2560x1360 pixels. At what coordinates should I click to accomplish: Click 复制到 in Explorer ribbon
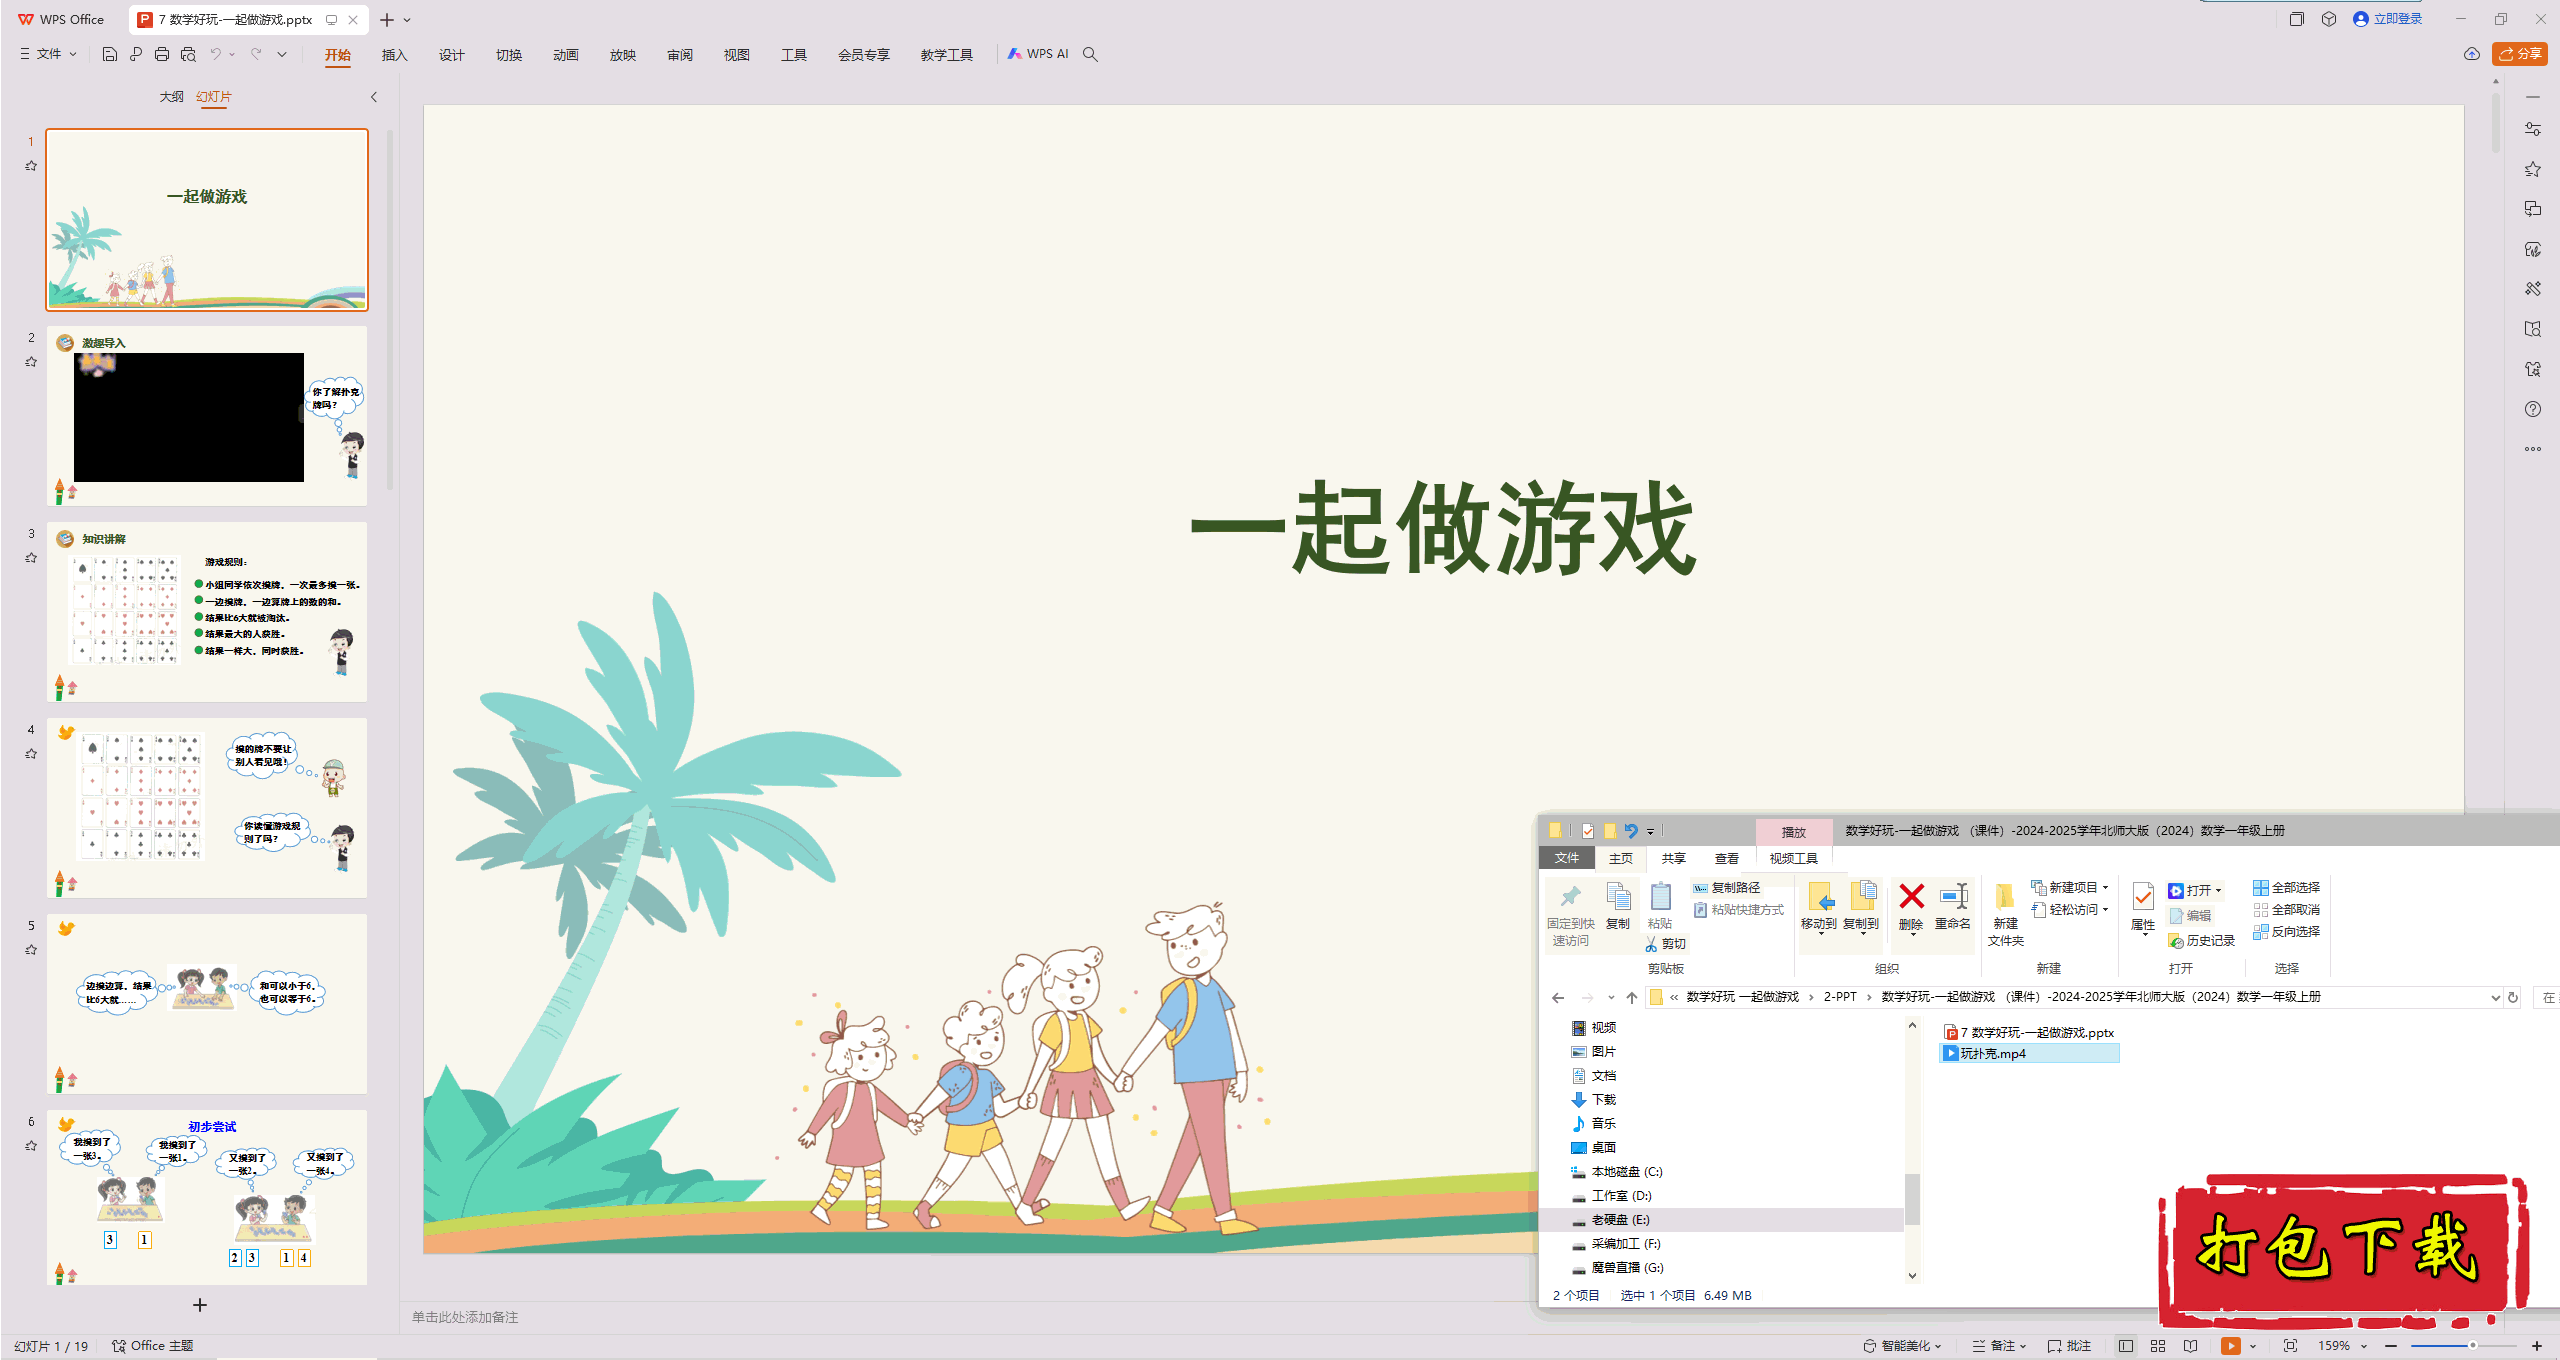1861,907
